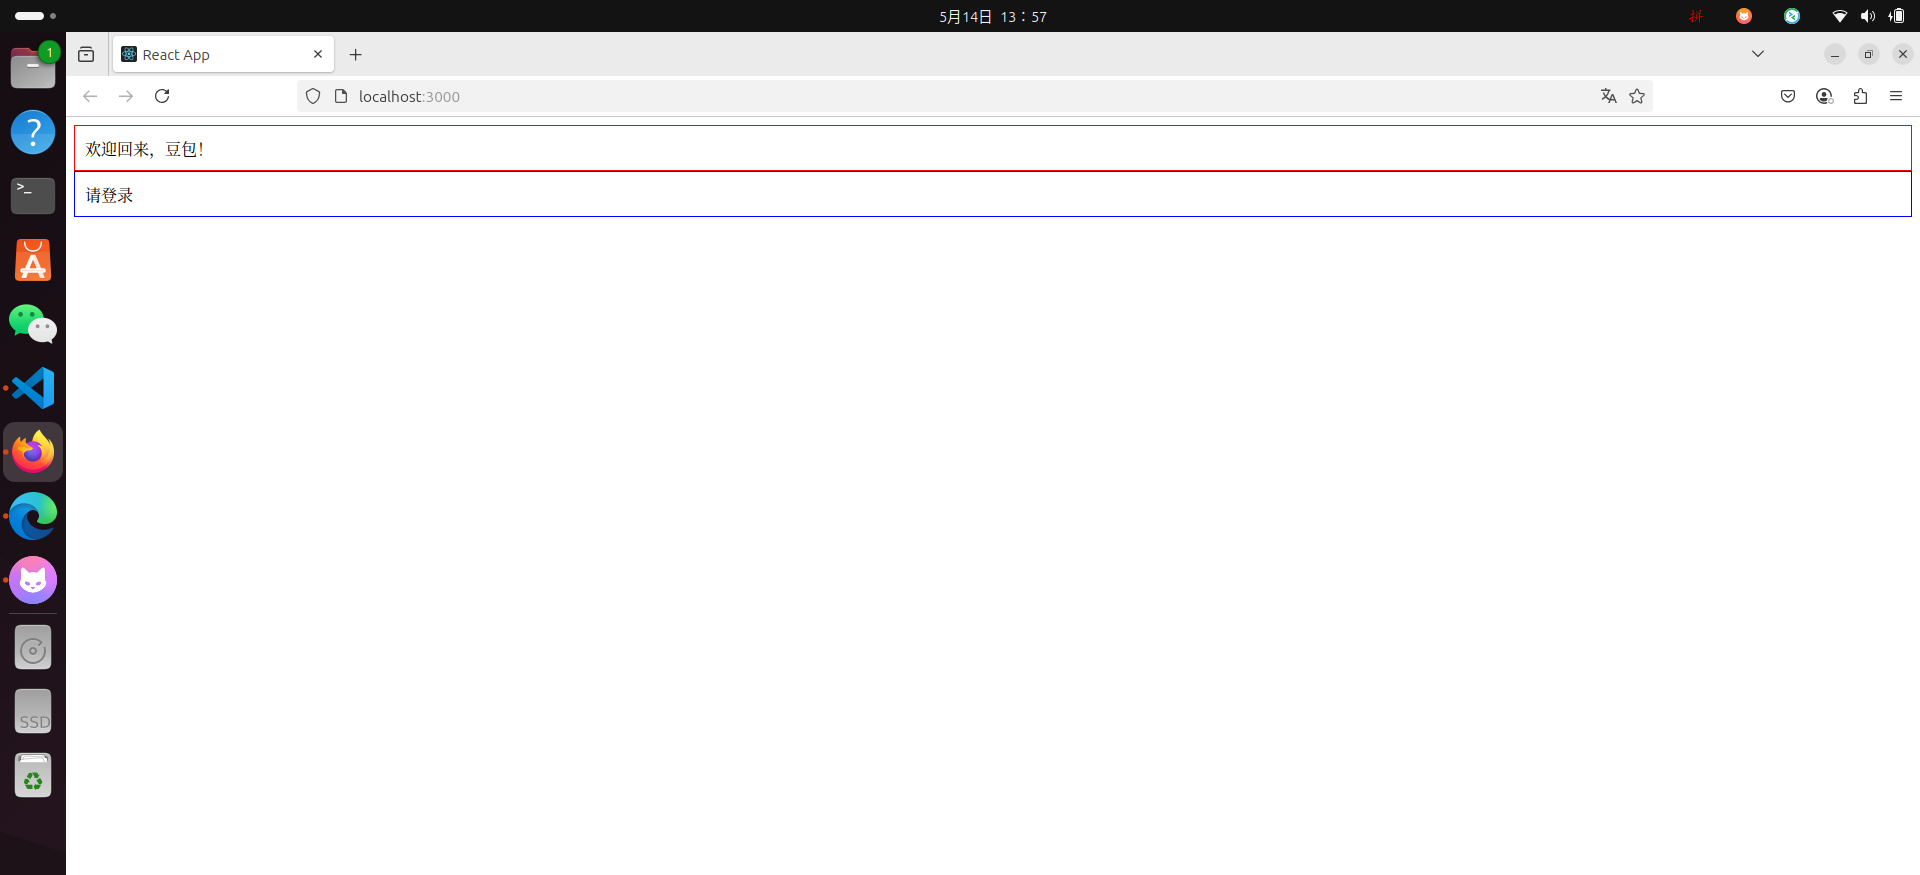1920x875 pixels.
Task: Save page to Pocket
Action: point(1788,96)
